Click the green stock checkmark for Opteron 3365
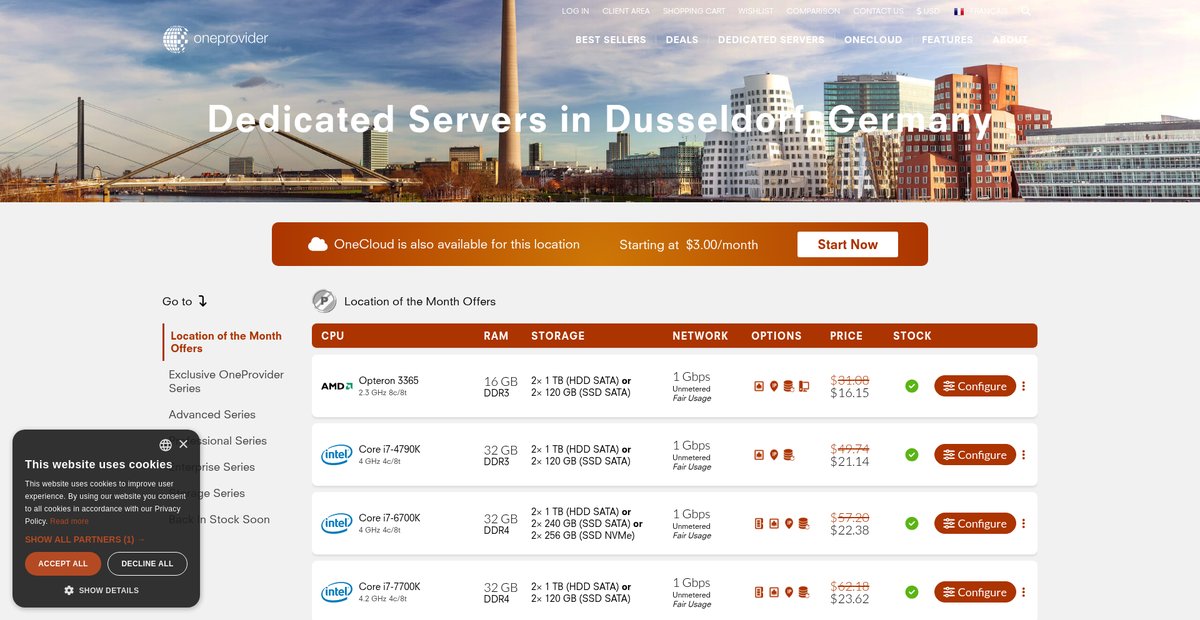The image size is (1200, 620). pyautogui.click(x=912, y=386)
